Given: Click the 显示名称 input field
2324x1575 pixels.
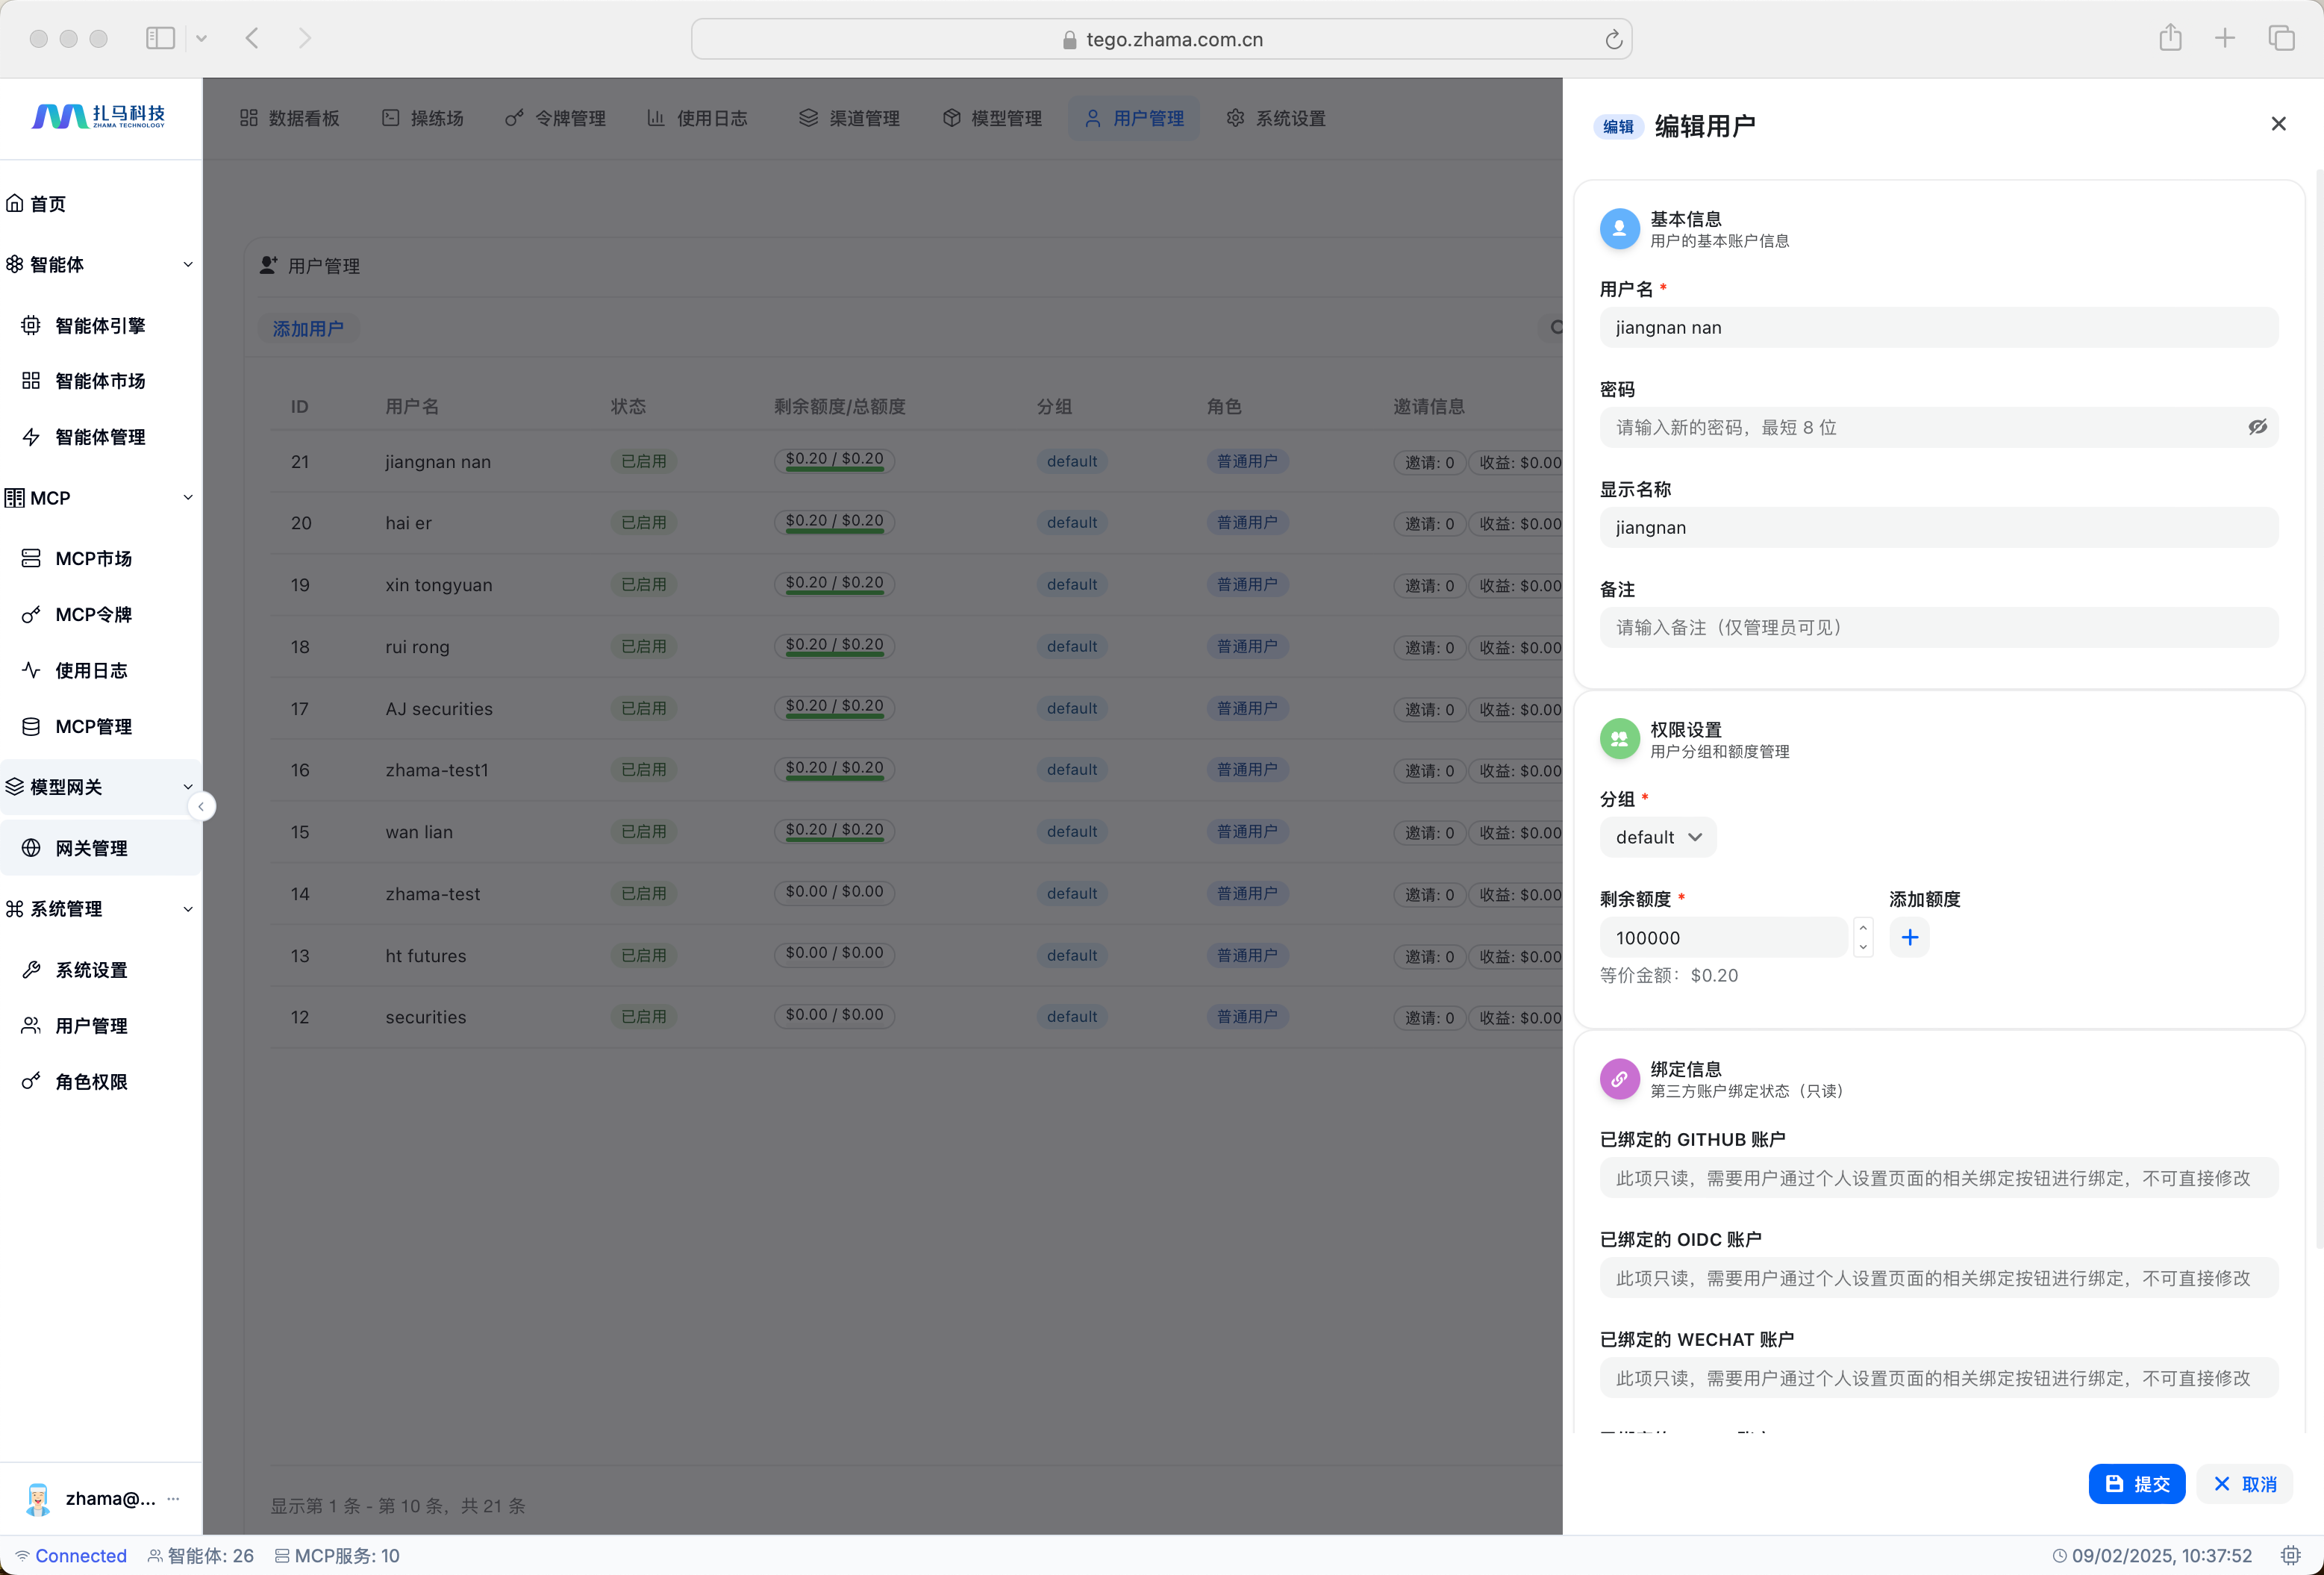Looking at the screenshot, I should coord(1938,527).
